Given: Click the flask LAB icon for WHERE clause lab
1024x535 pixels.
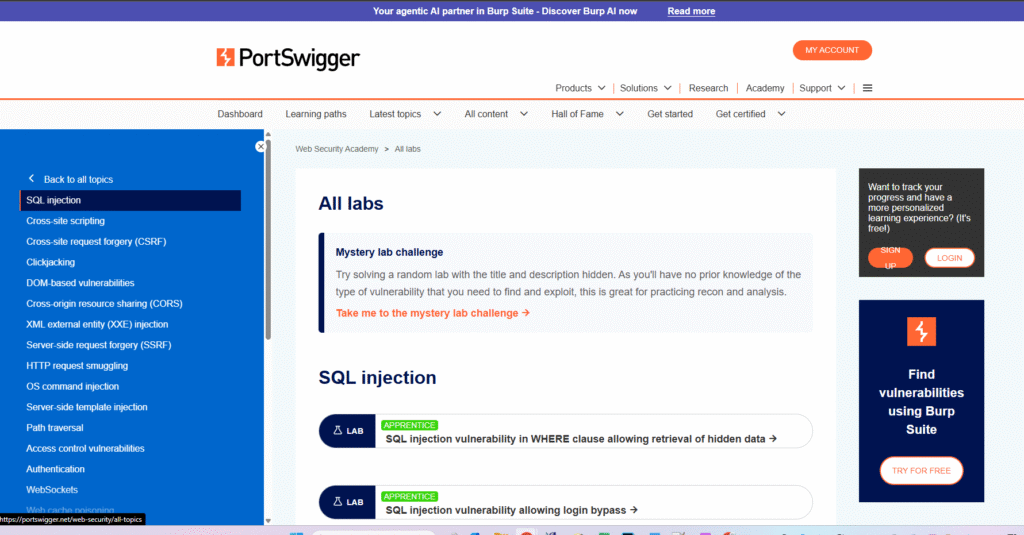Looking at the screenshot, I should pyautogui.click(x=347, y=431).
